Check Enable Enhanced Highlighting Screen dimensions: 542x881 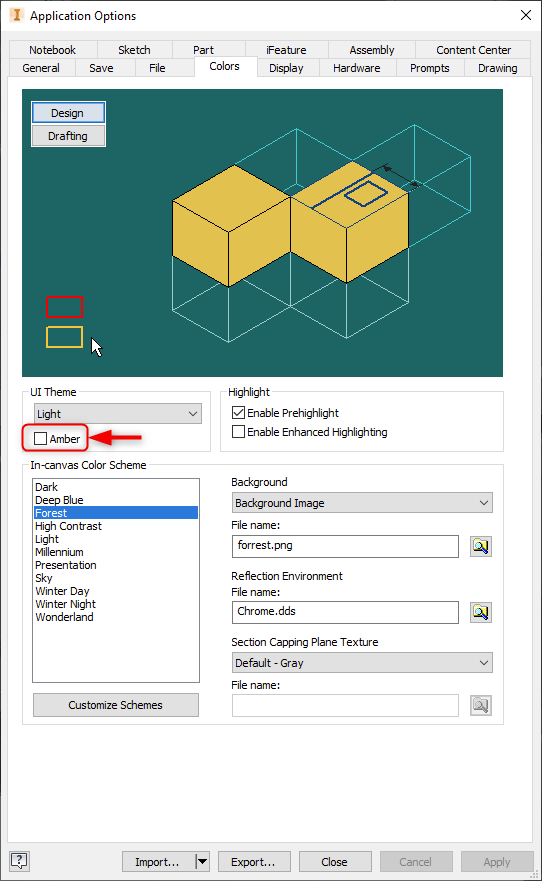pyautogui.click(x=239, y=432)
